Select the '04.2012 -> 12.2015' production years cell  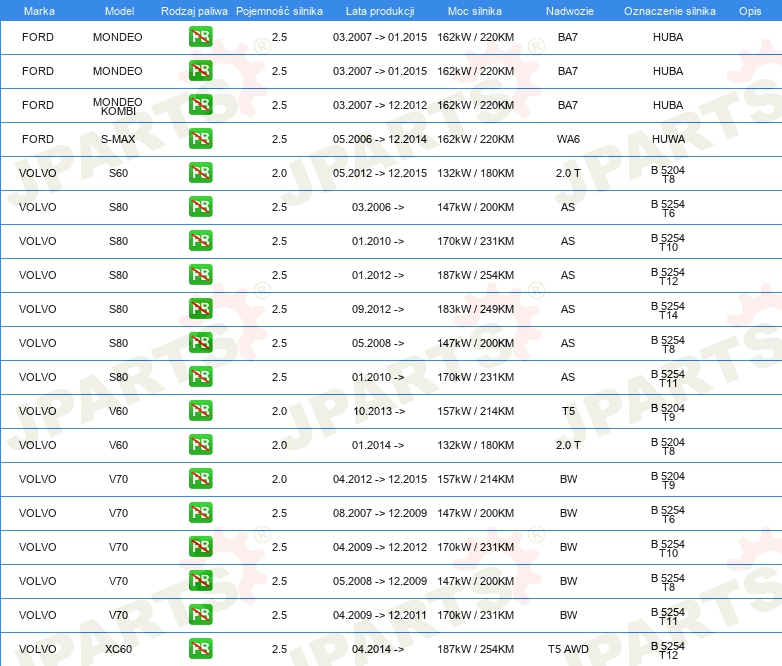click(380, 479)
